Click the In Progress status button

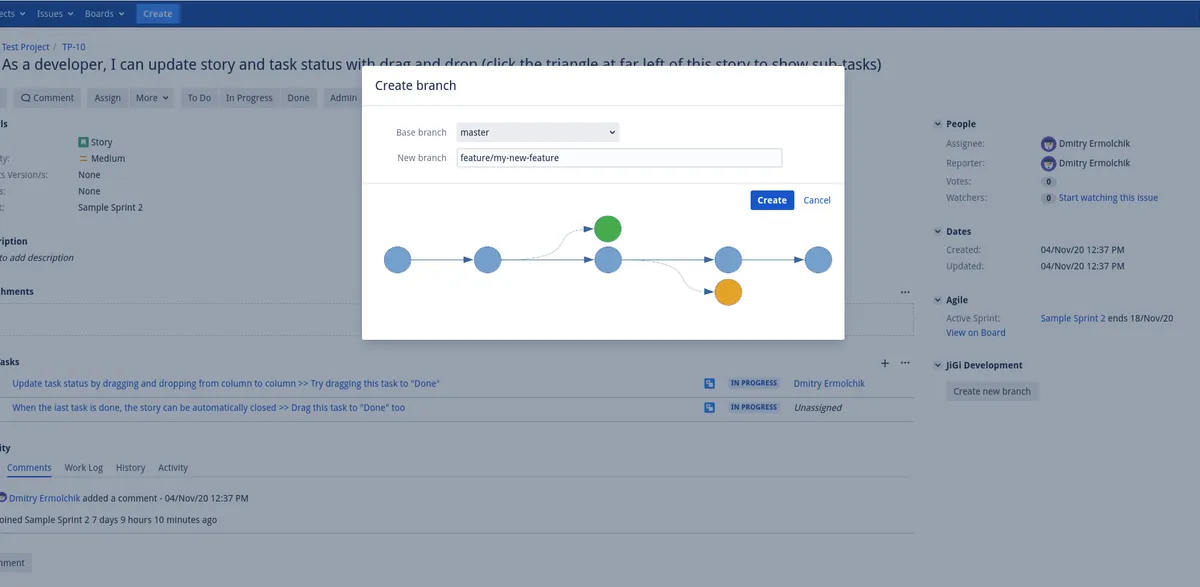click(x=249, y=98)
